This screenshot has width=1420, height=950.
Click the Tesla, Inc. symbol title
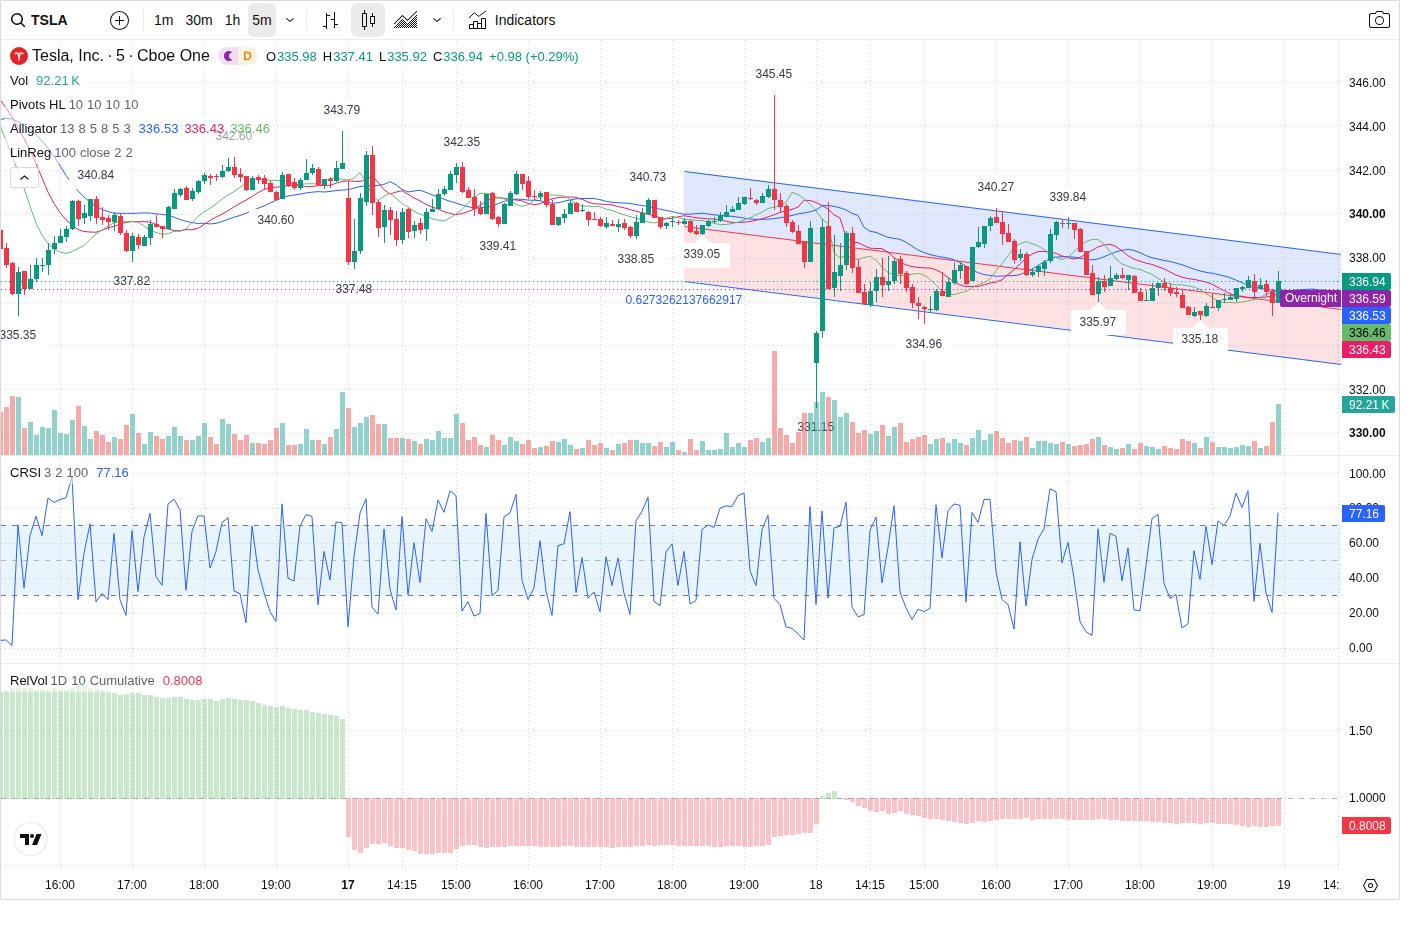pyautogui.click(x=121, y=56)
